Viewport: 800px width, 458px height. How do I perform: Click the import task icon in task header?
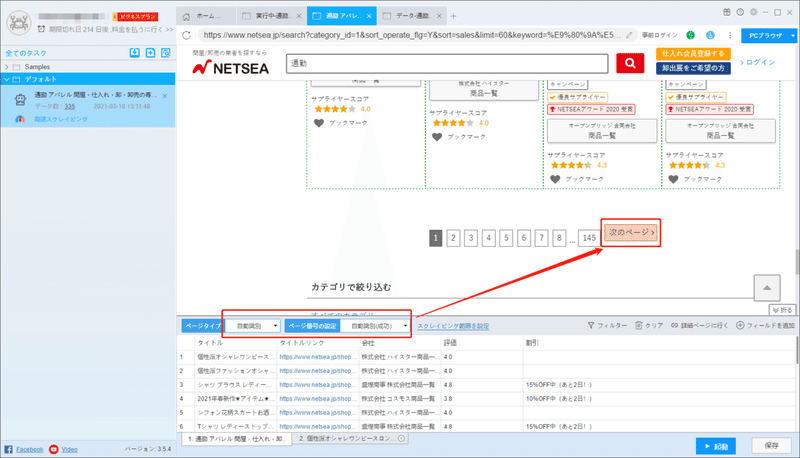point(134,53)
